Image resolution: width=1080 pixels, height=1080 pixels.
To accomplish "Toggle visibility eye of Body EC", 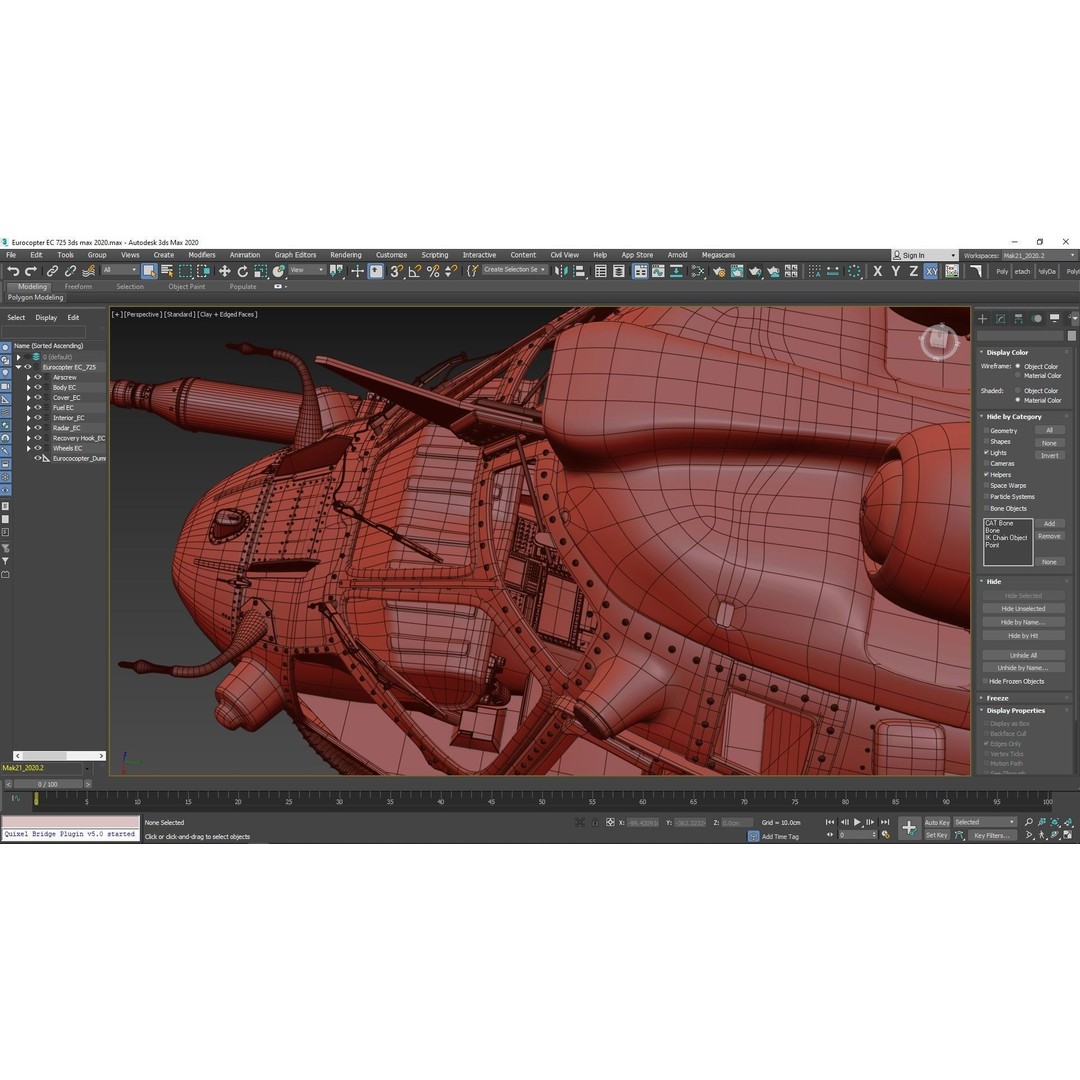I will (39, 388).
